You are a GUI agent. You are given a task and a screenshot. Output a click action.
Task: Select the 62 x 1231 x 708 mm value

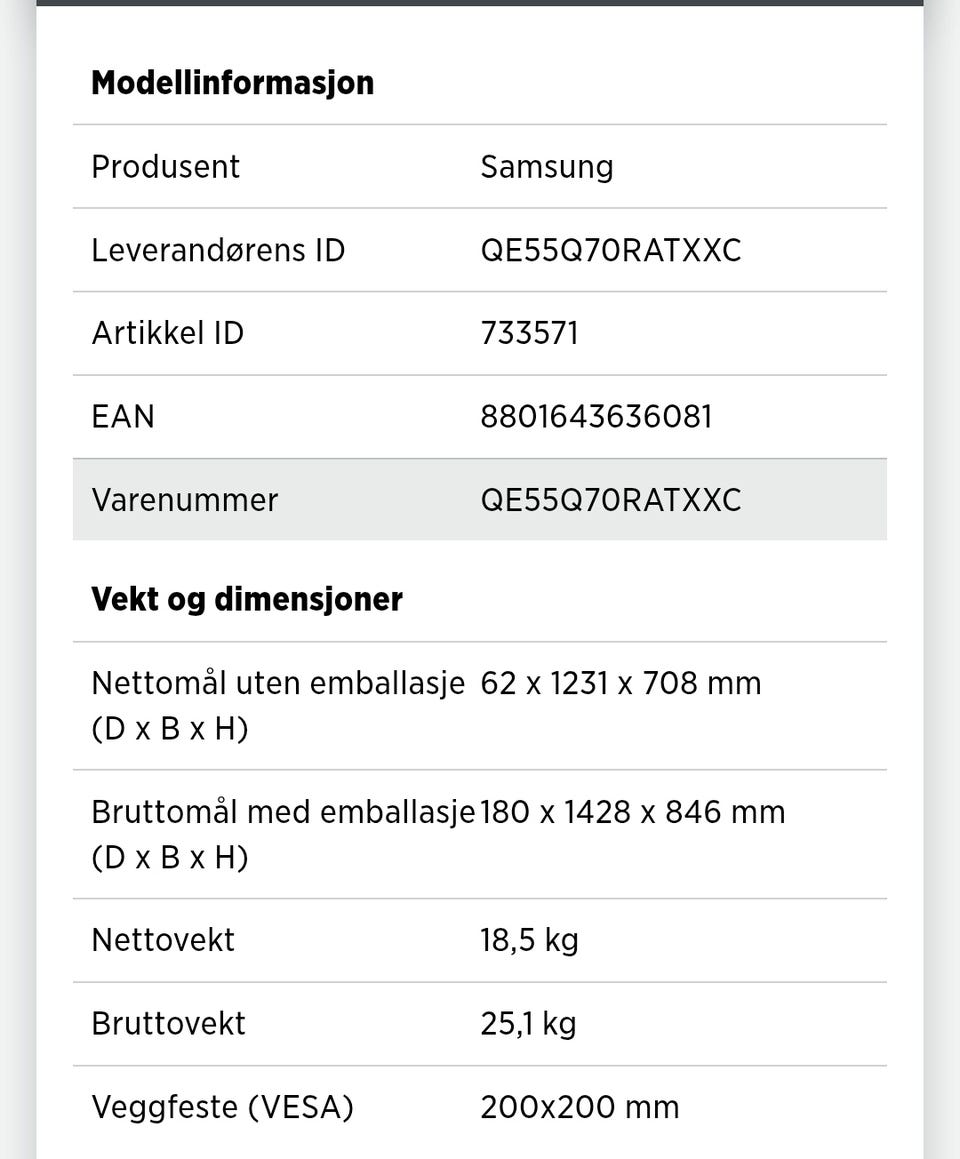[620, 684]
